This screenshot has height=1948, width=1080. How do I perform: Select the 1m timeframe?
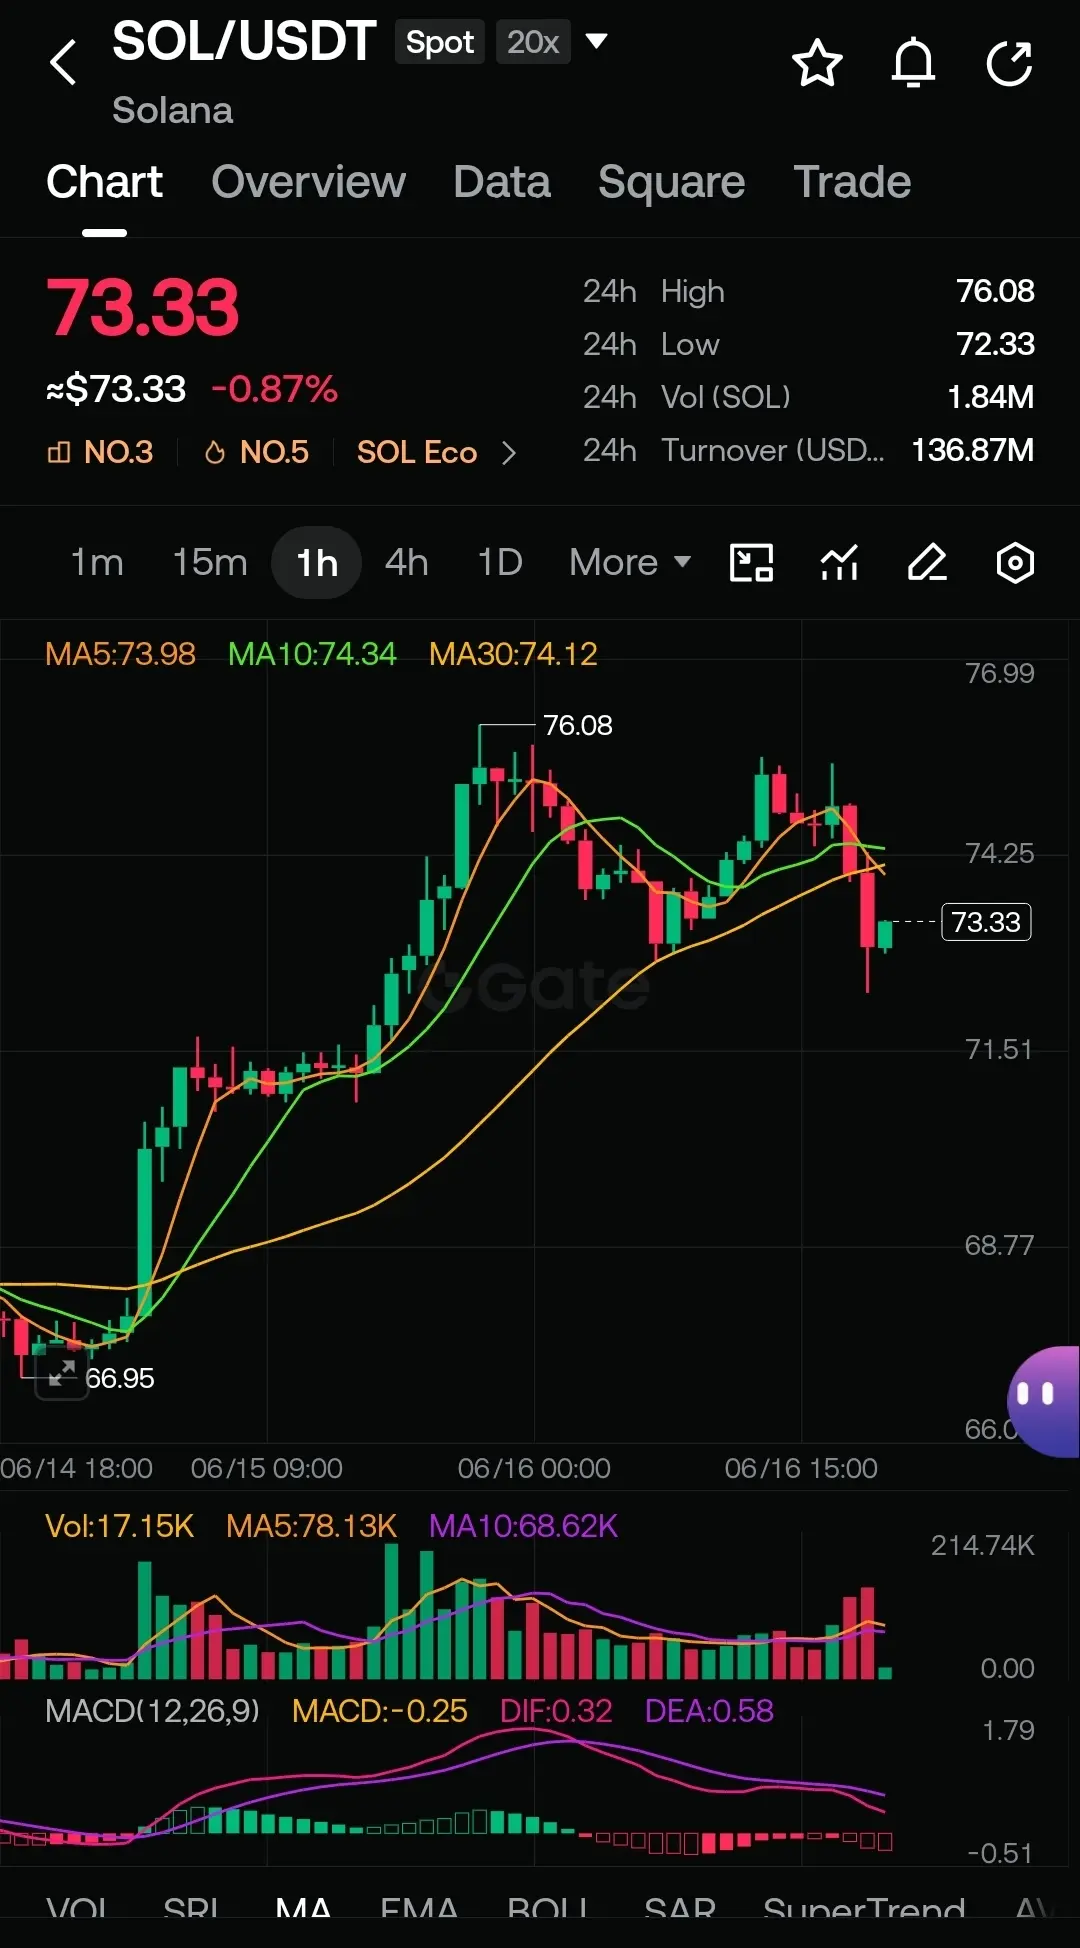click(97, 562)
